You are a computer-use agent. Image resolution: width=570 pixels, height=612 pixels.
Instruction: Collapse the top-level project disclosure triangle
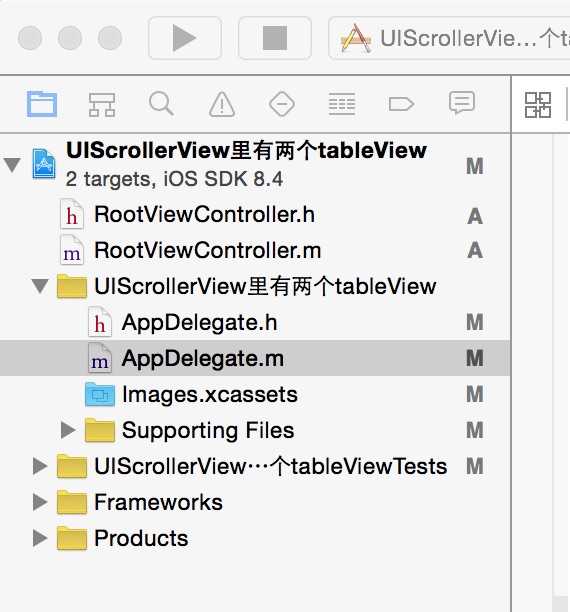(12, 164)
